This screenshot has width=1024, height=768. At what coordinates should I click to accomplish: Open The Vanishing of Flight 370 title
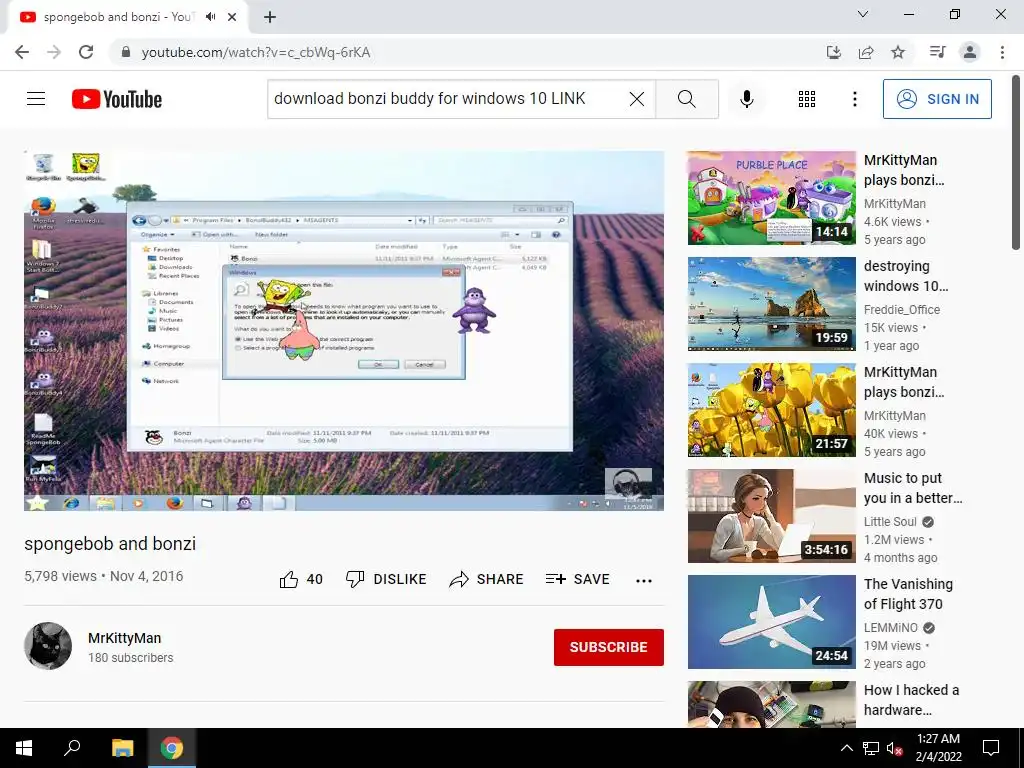pos(908,594)
